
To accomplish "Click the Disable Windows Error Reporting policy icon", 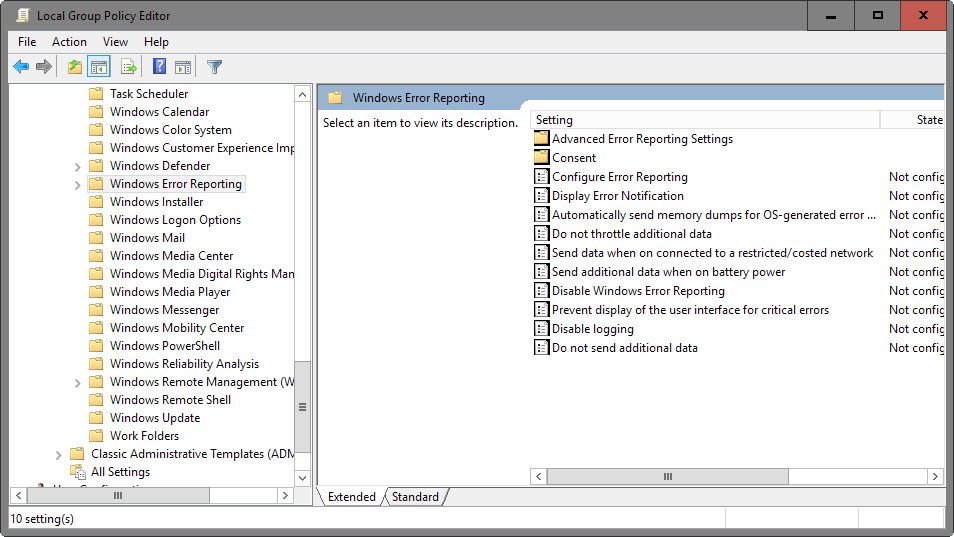I will 541,291.
